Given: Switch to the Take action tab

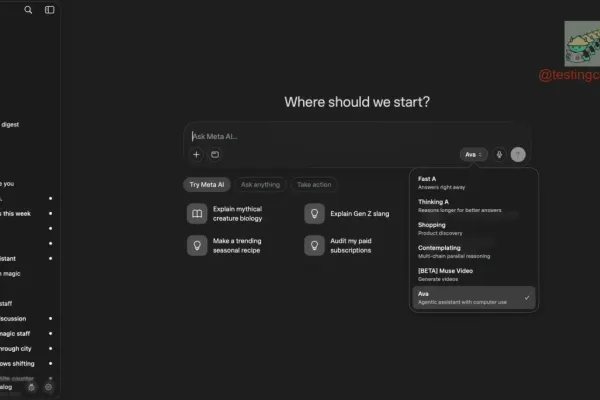Looking at the screenshot, I should point(314,184).
